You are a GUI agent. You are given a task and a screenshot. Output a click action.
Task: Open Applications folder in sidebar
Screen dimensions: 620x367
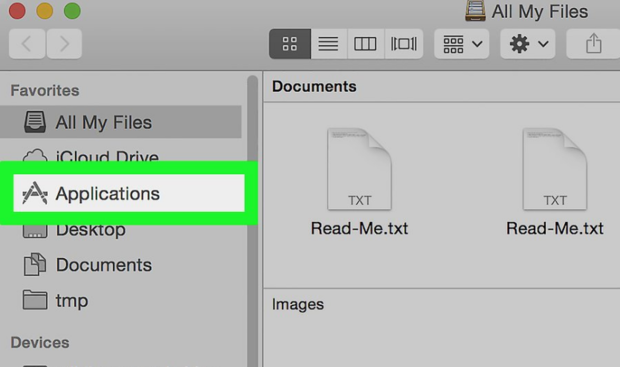tap(129, 193)
